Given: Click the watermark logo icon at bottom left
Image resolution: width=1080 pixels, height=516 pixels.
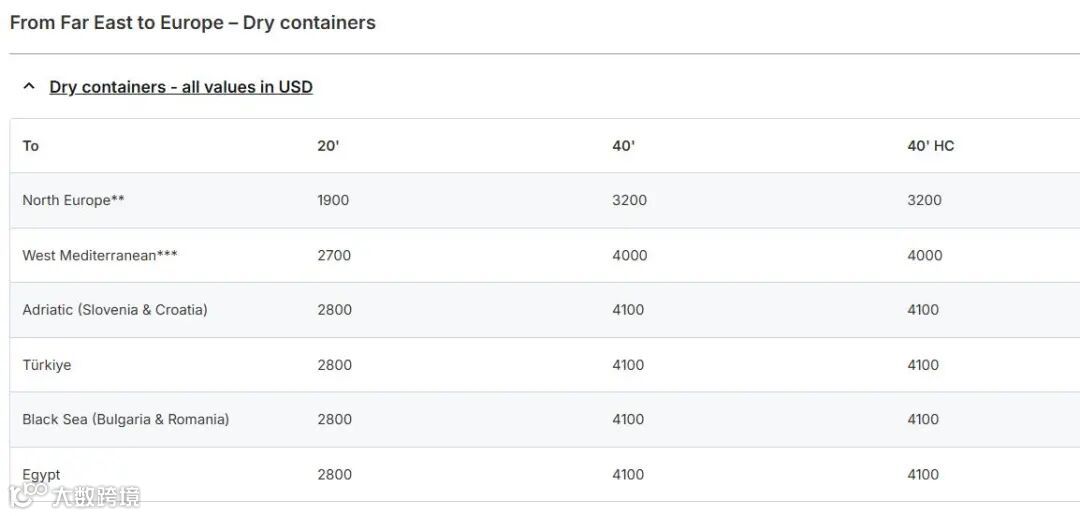Looking at the screenshot, I should click(28, 496).
